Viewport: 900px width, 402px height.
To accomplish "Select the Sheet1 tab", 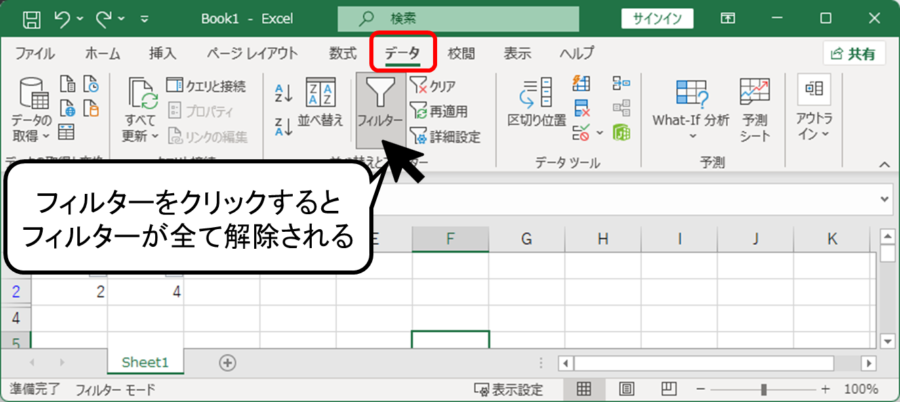I will pyautogui.click(x=145, y=362).
